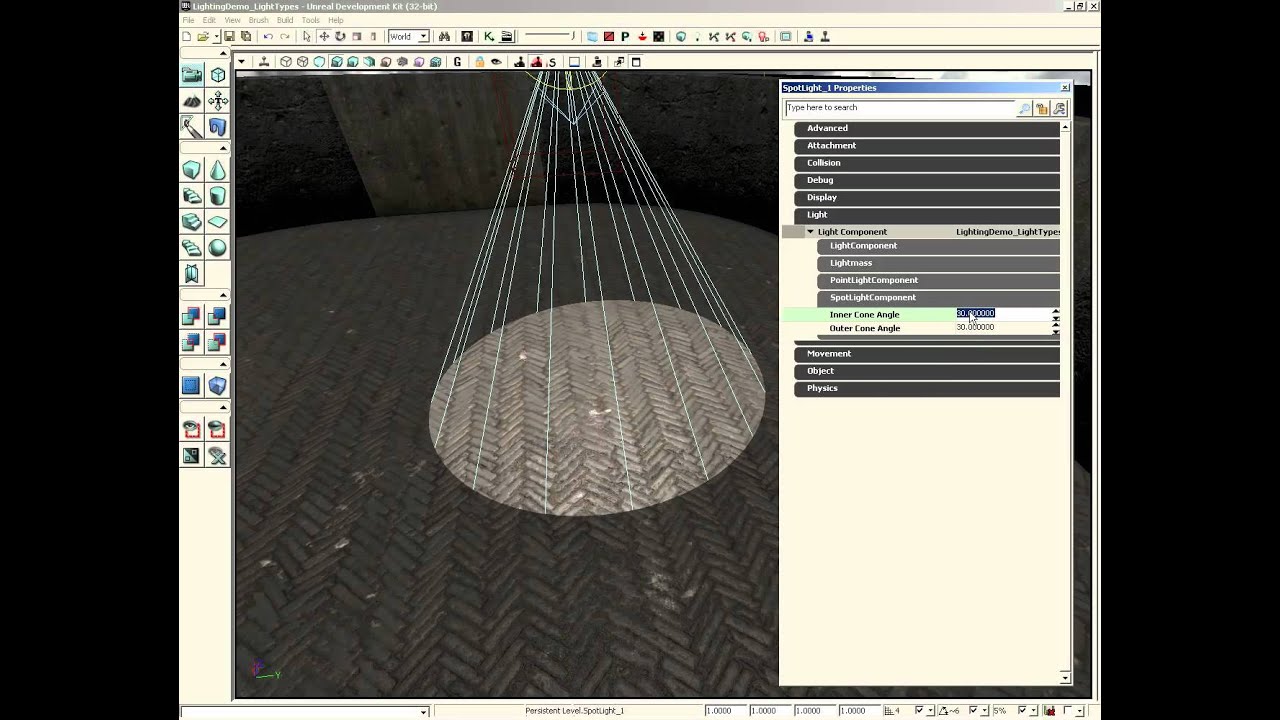
Task: Create a Sheet builder brush
Action: click(217, 222)
